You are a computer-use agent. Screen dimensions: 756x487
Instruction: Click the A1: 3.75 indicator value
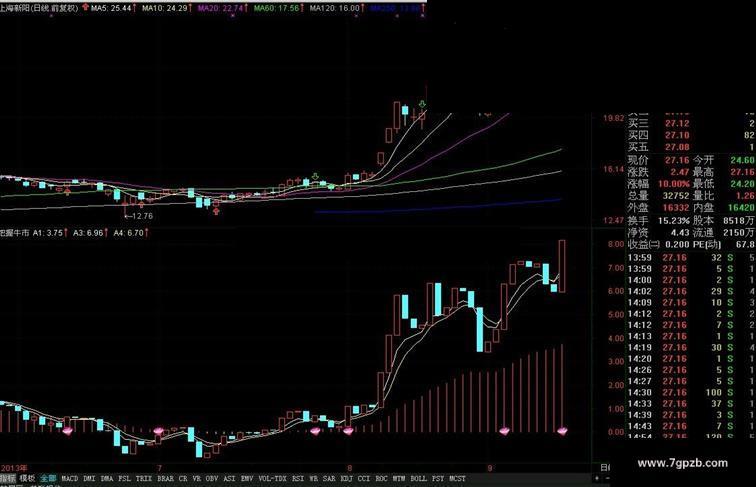pyautogui.click(x=48, y=232)
